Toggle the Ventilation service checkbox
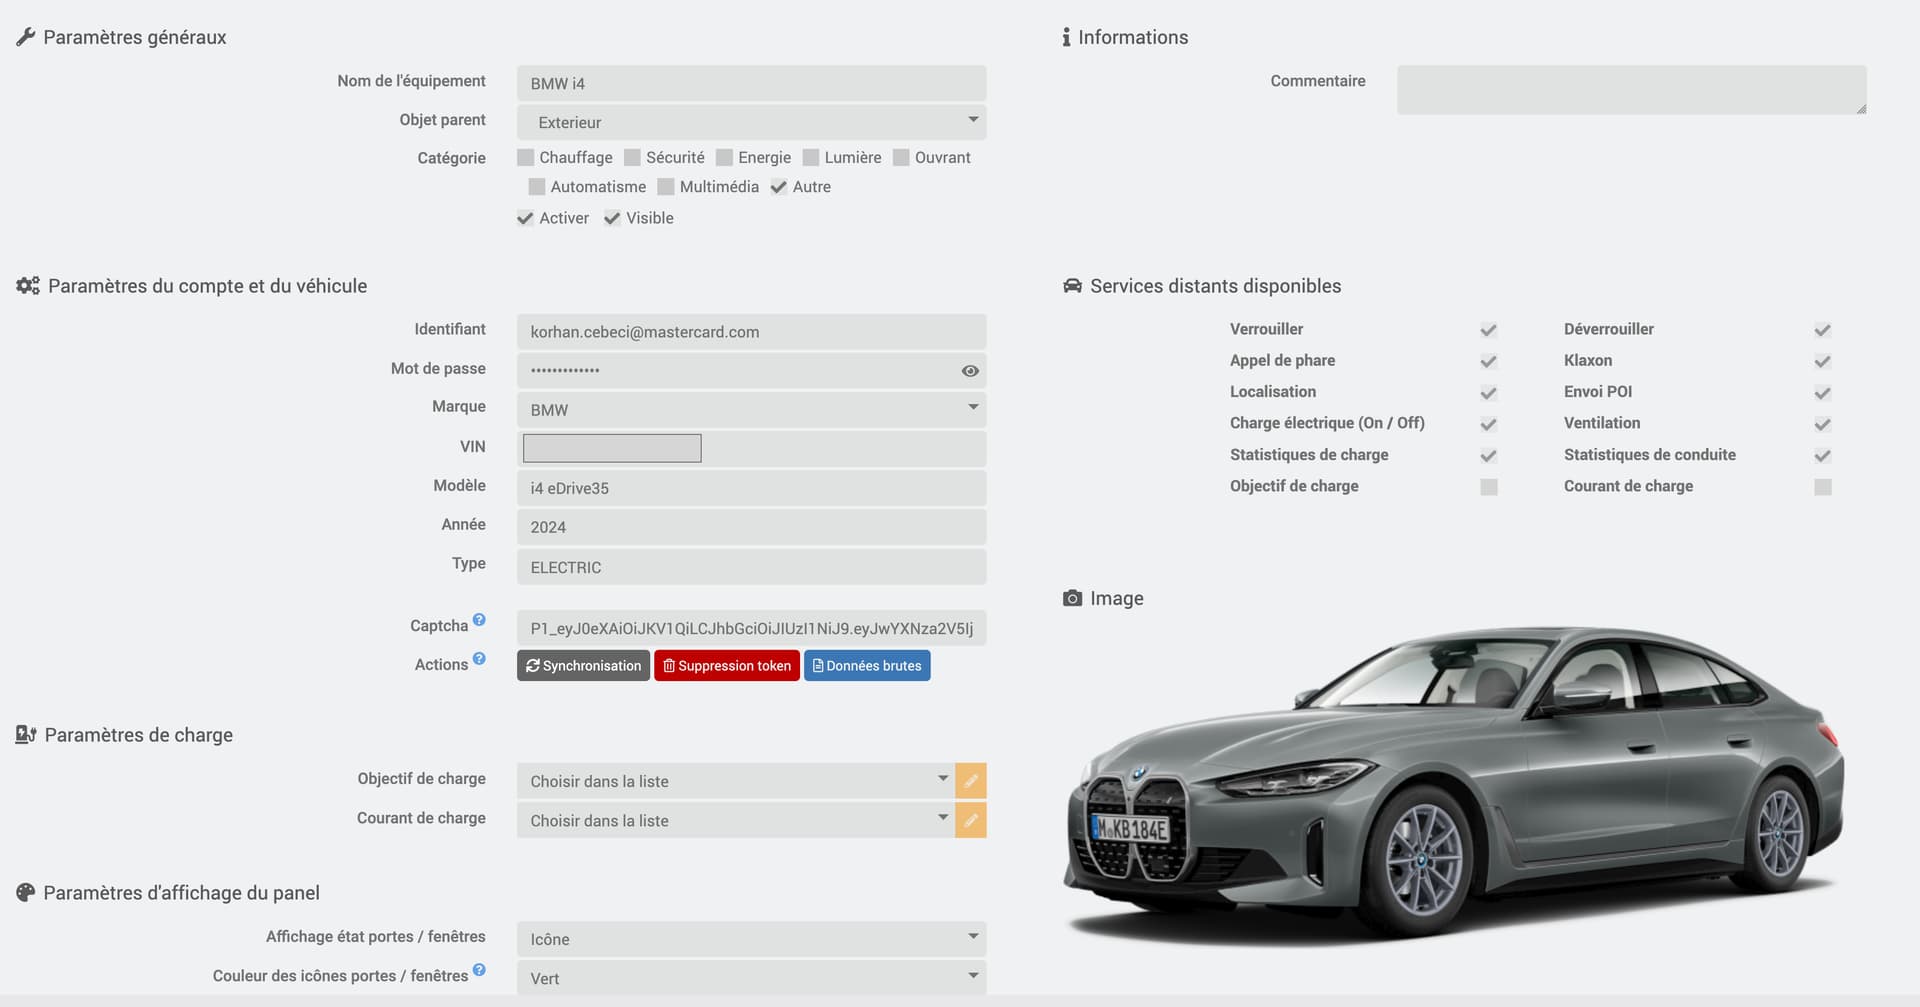This screenshot has height=1007, width=1920. pos(1823,424)
